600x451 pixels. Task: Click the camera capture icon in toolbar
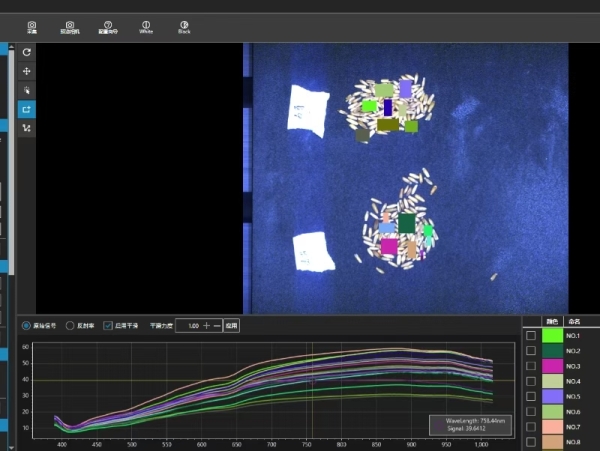pos(32,25)
